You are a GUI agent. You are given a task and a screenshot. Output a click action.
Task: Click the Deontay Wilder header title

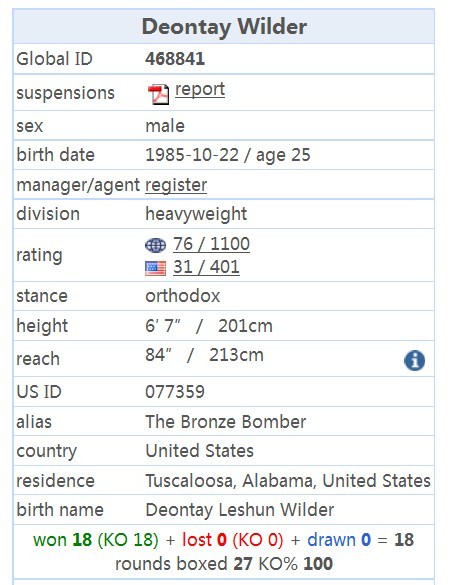[224, 27]
